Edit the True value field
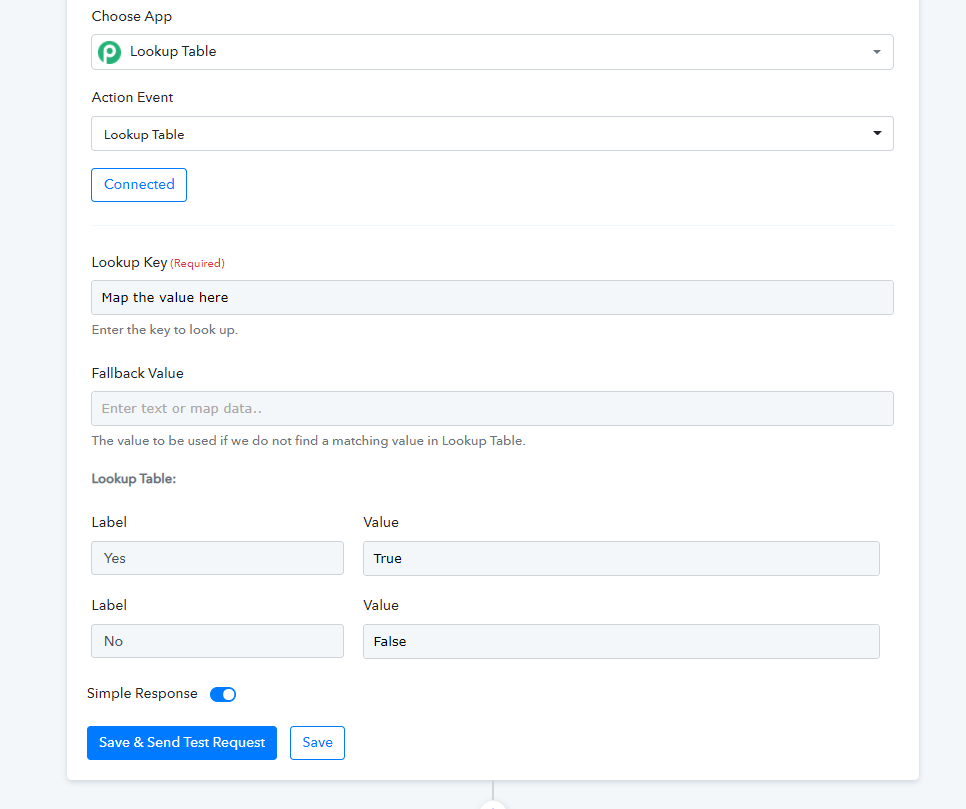Screen dimensions: 966x809 tap(621, 558)
